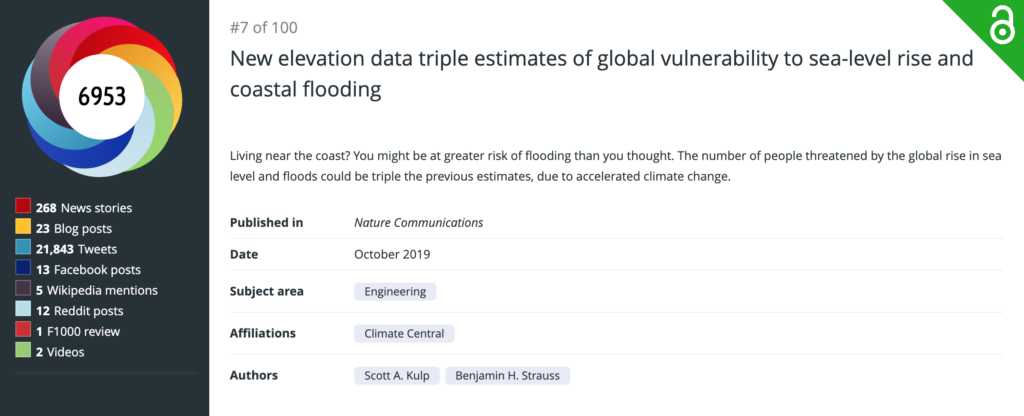The width and height of the screenshot is (1024, 416).
Task: Select the Scott A. Kulp author tag
Action: coord(397,376)
